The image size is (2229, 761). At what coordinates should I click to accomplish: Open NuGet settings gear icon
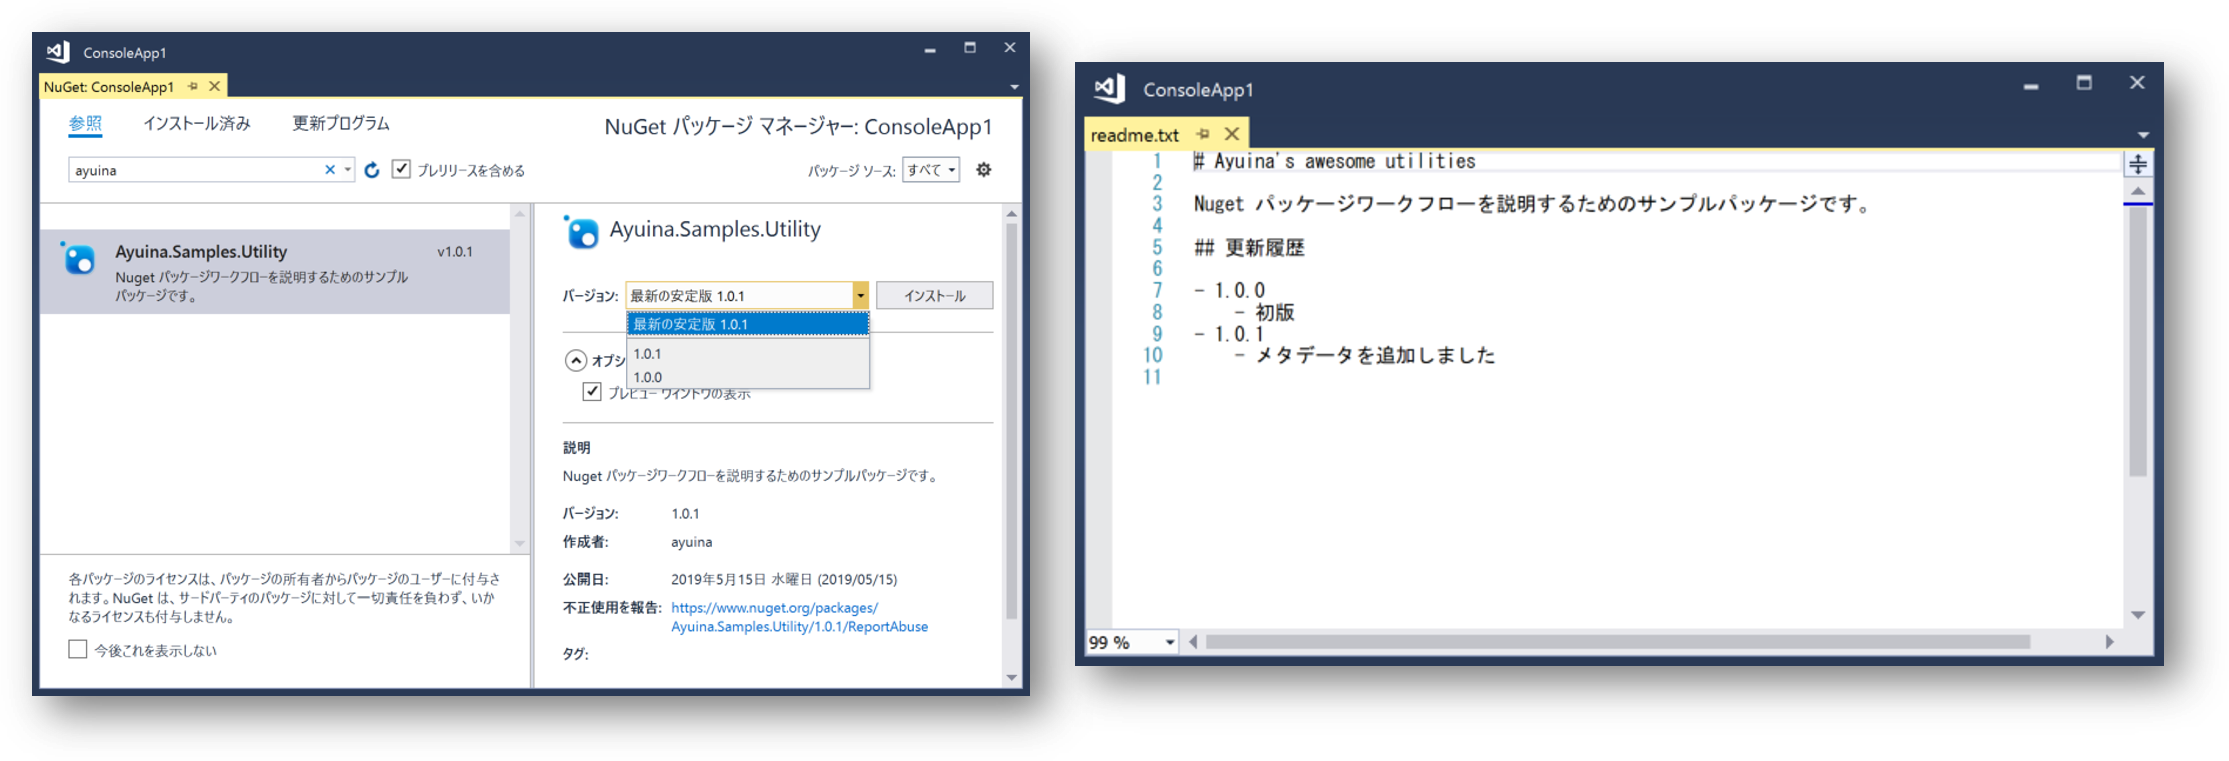pyautogui.click(x=984, y=170)
